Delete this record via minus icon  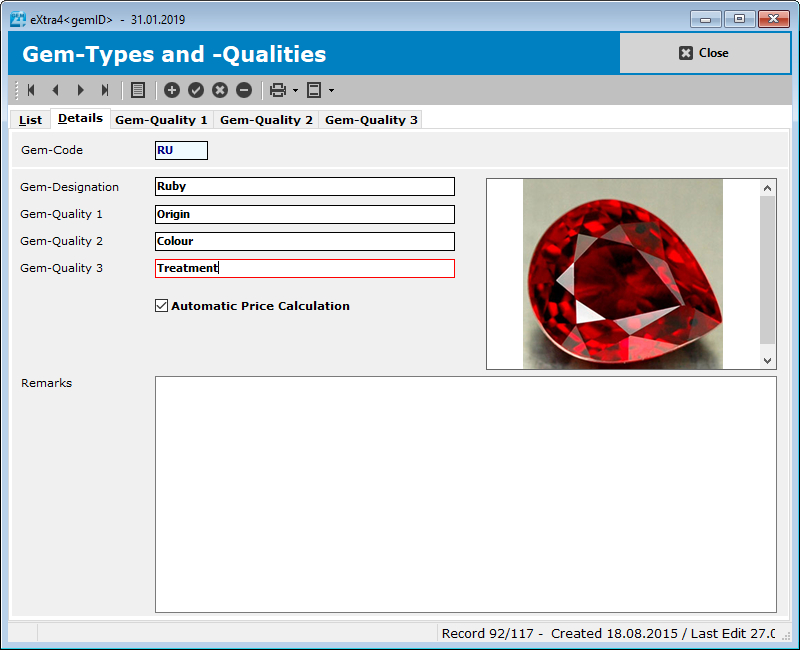243,90
